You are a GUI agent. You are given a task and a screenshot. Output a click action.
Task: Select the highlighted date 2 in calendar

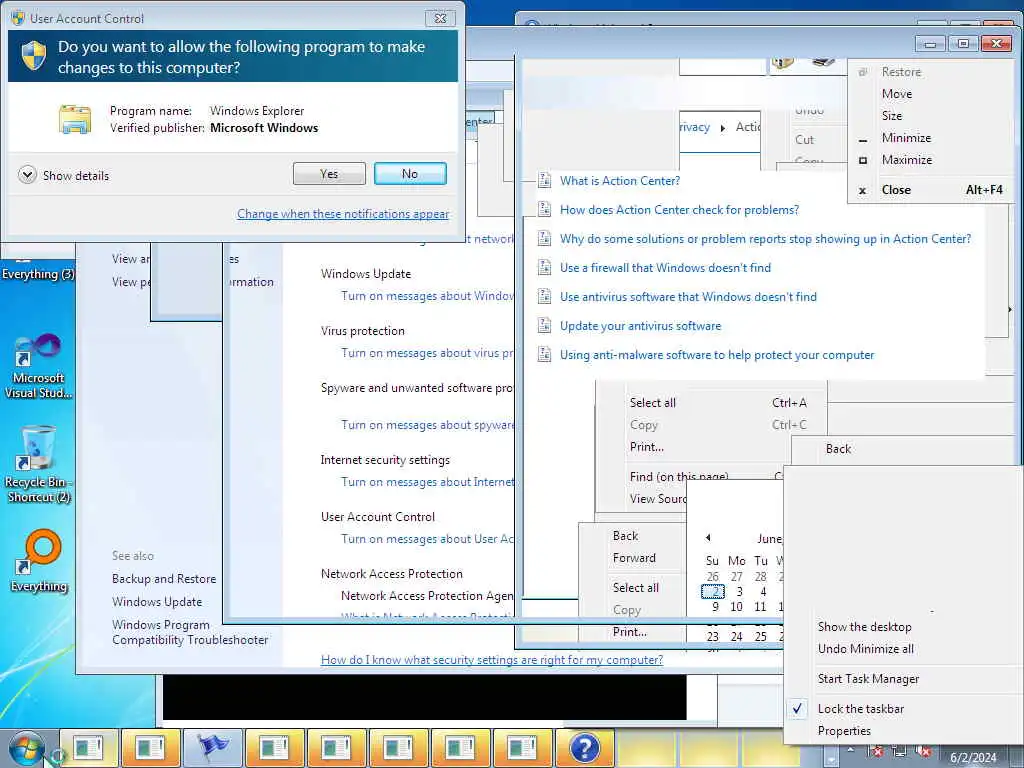(713, 592)
